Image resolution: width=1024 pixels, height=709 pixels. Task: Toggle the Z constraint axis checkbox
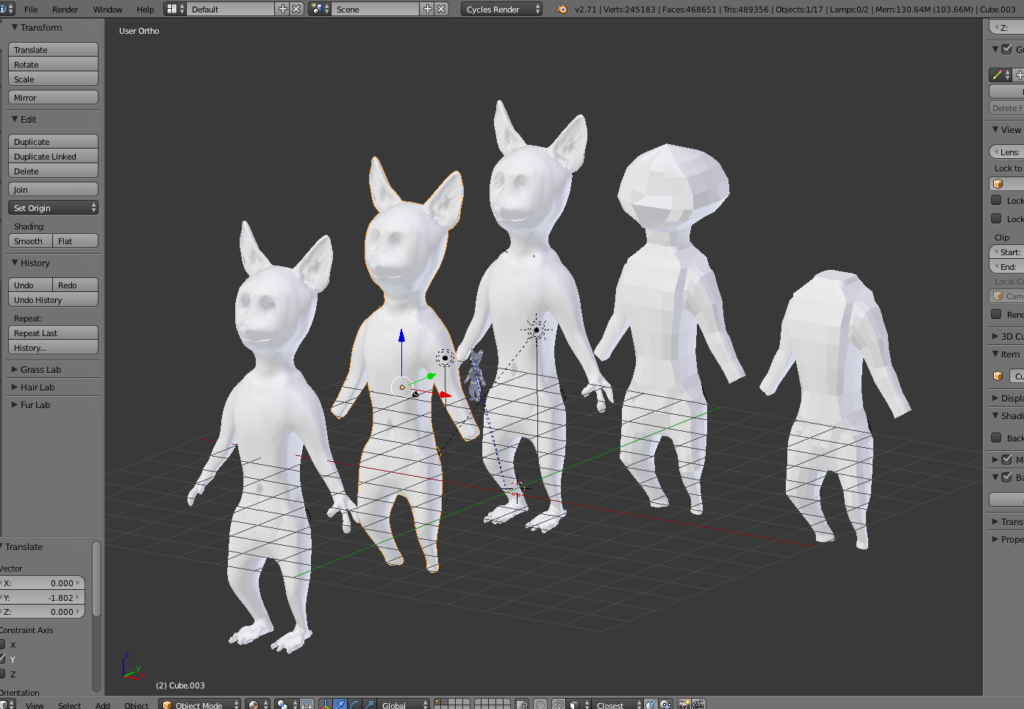(x=2, y=674)
